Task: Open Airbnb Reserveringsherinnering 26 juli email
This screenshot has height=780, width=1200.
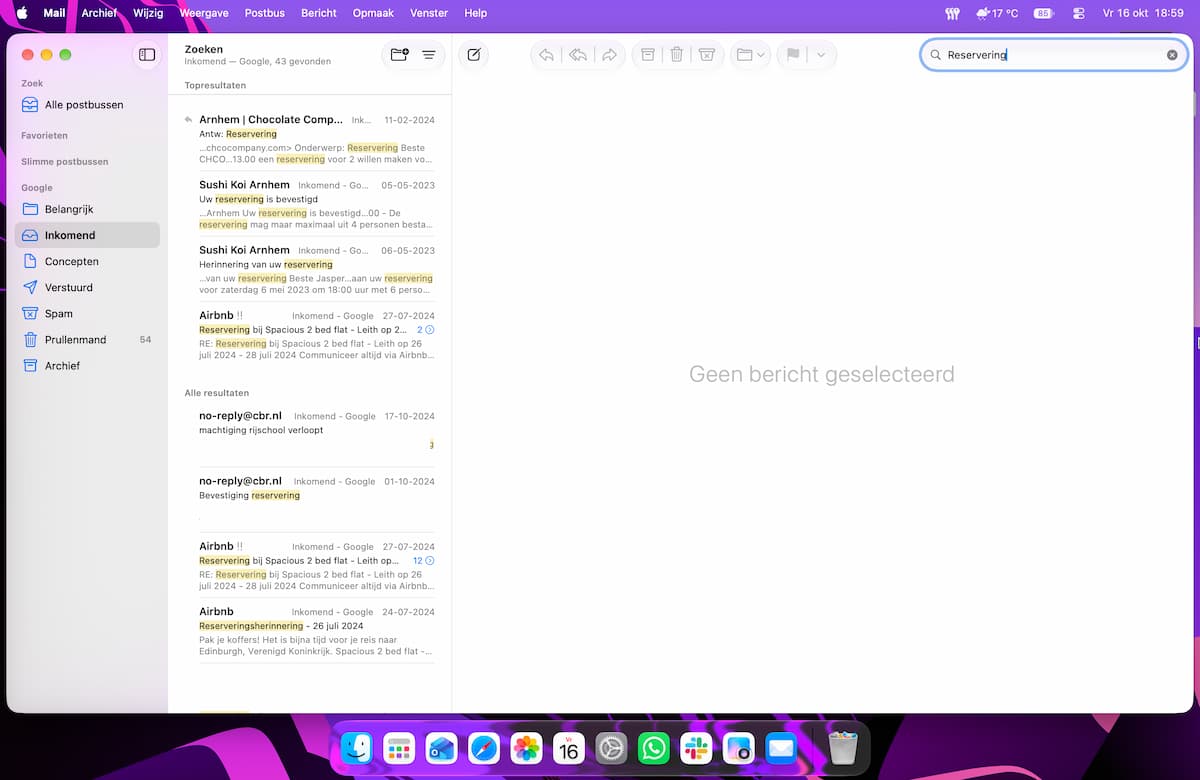Action: (310, 631)
